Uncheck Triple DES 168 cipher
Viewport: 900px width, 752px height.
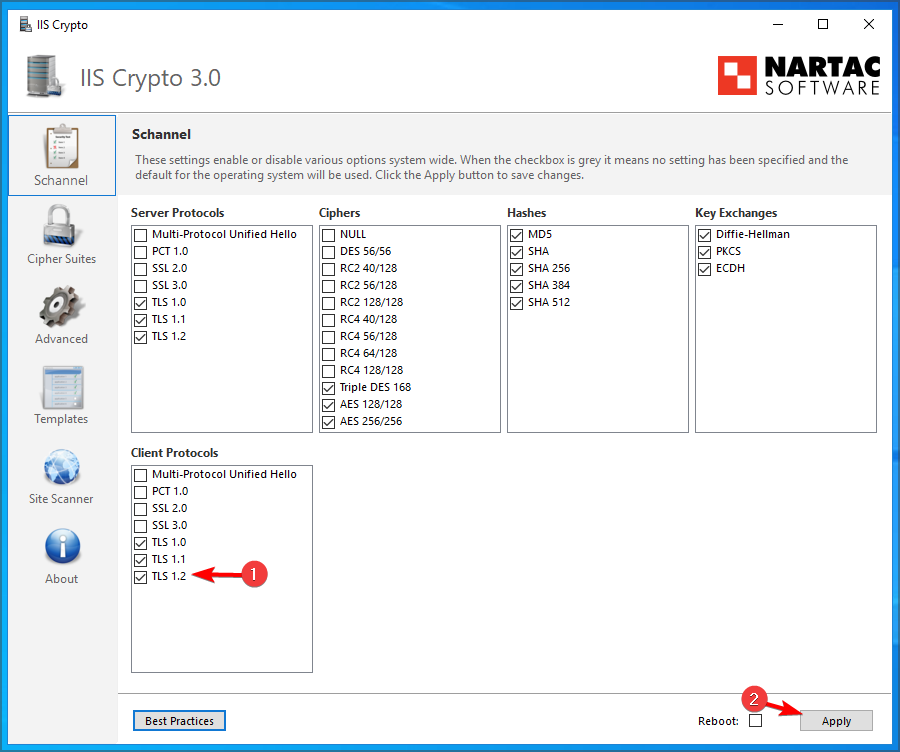click(328, 387)
